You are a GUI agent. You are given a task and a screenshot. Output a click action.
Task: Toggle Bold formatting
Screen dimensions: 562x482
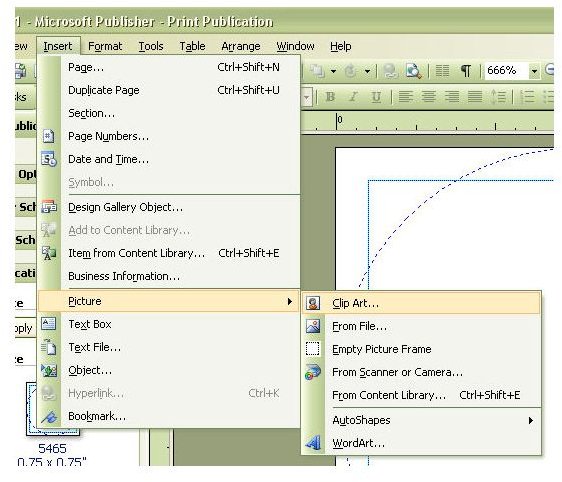[x=330, y=97]
